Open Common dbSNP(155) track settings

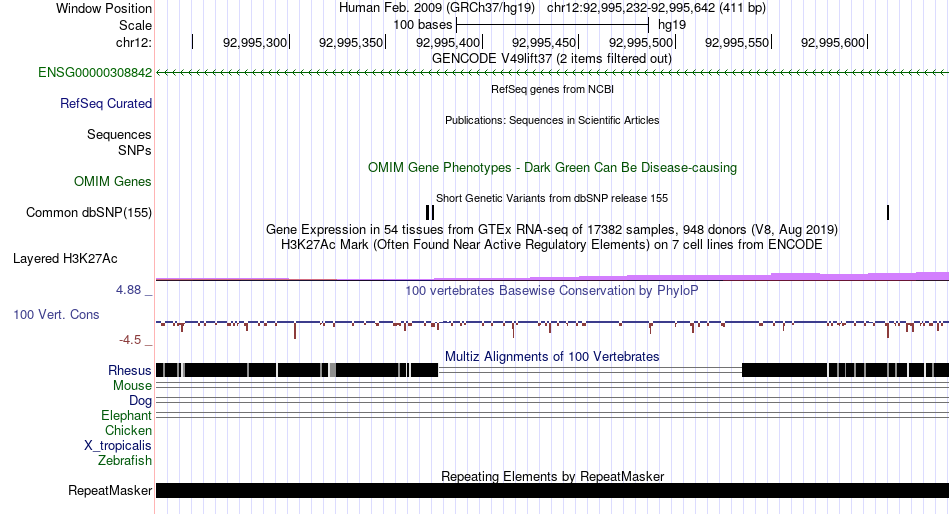coord(89,213)
